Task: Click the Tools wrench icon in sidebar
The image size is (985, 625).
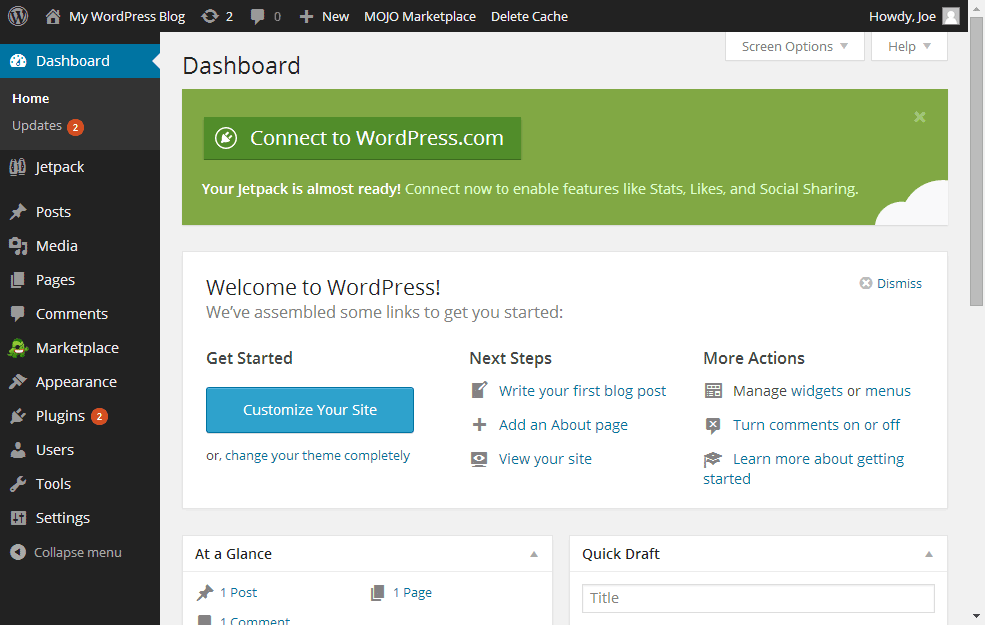Action: point(18,484)
